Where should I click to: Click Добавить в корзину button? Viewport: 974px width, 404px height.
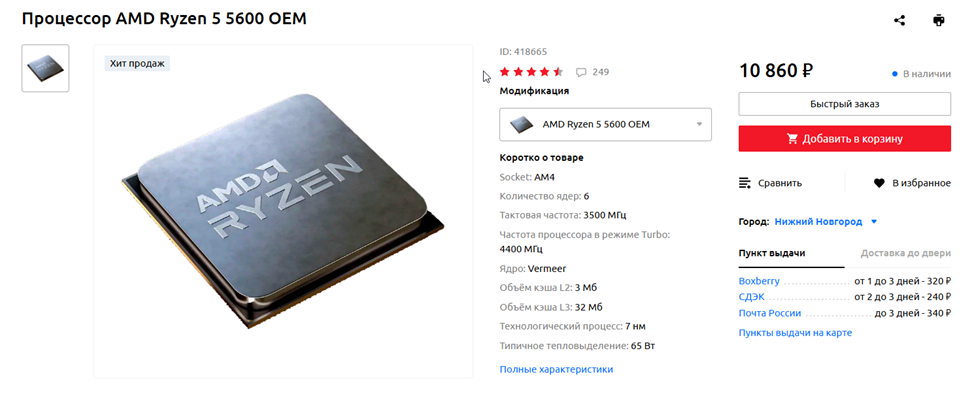point(845,139)
